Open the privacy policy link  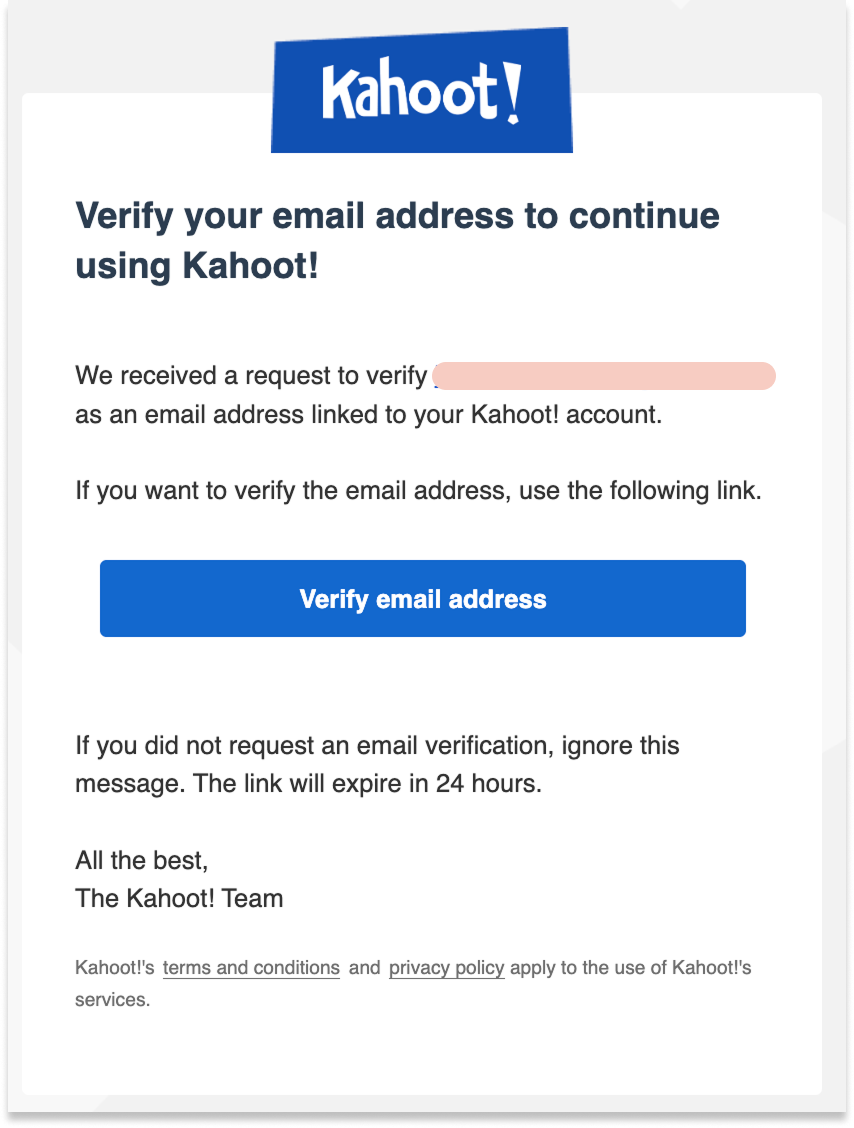tap(446, 968)
